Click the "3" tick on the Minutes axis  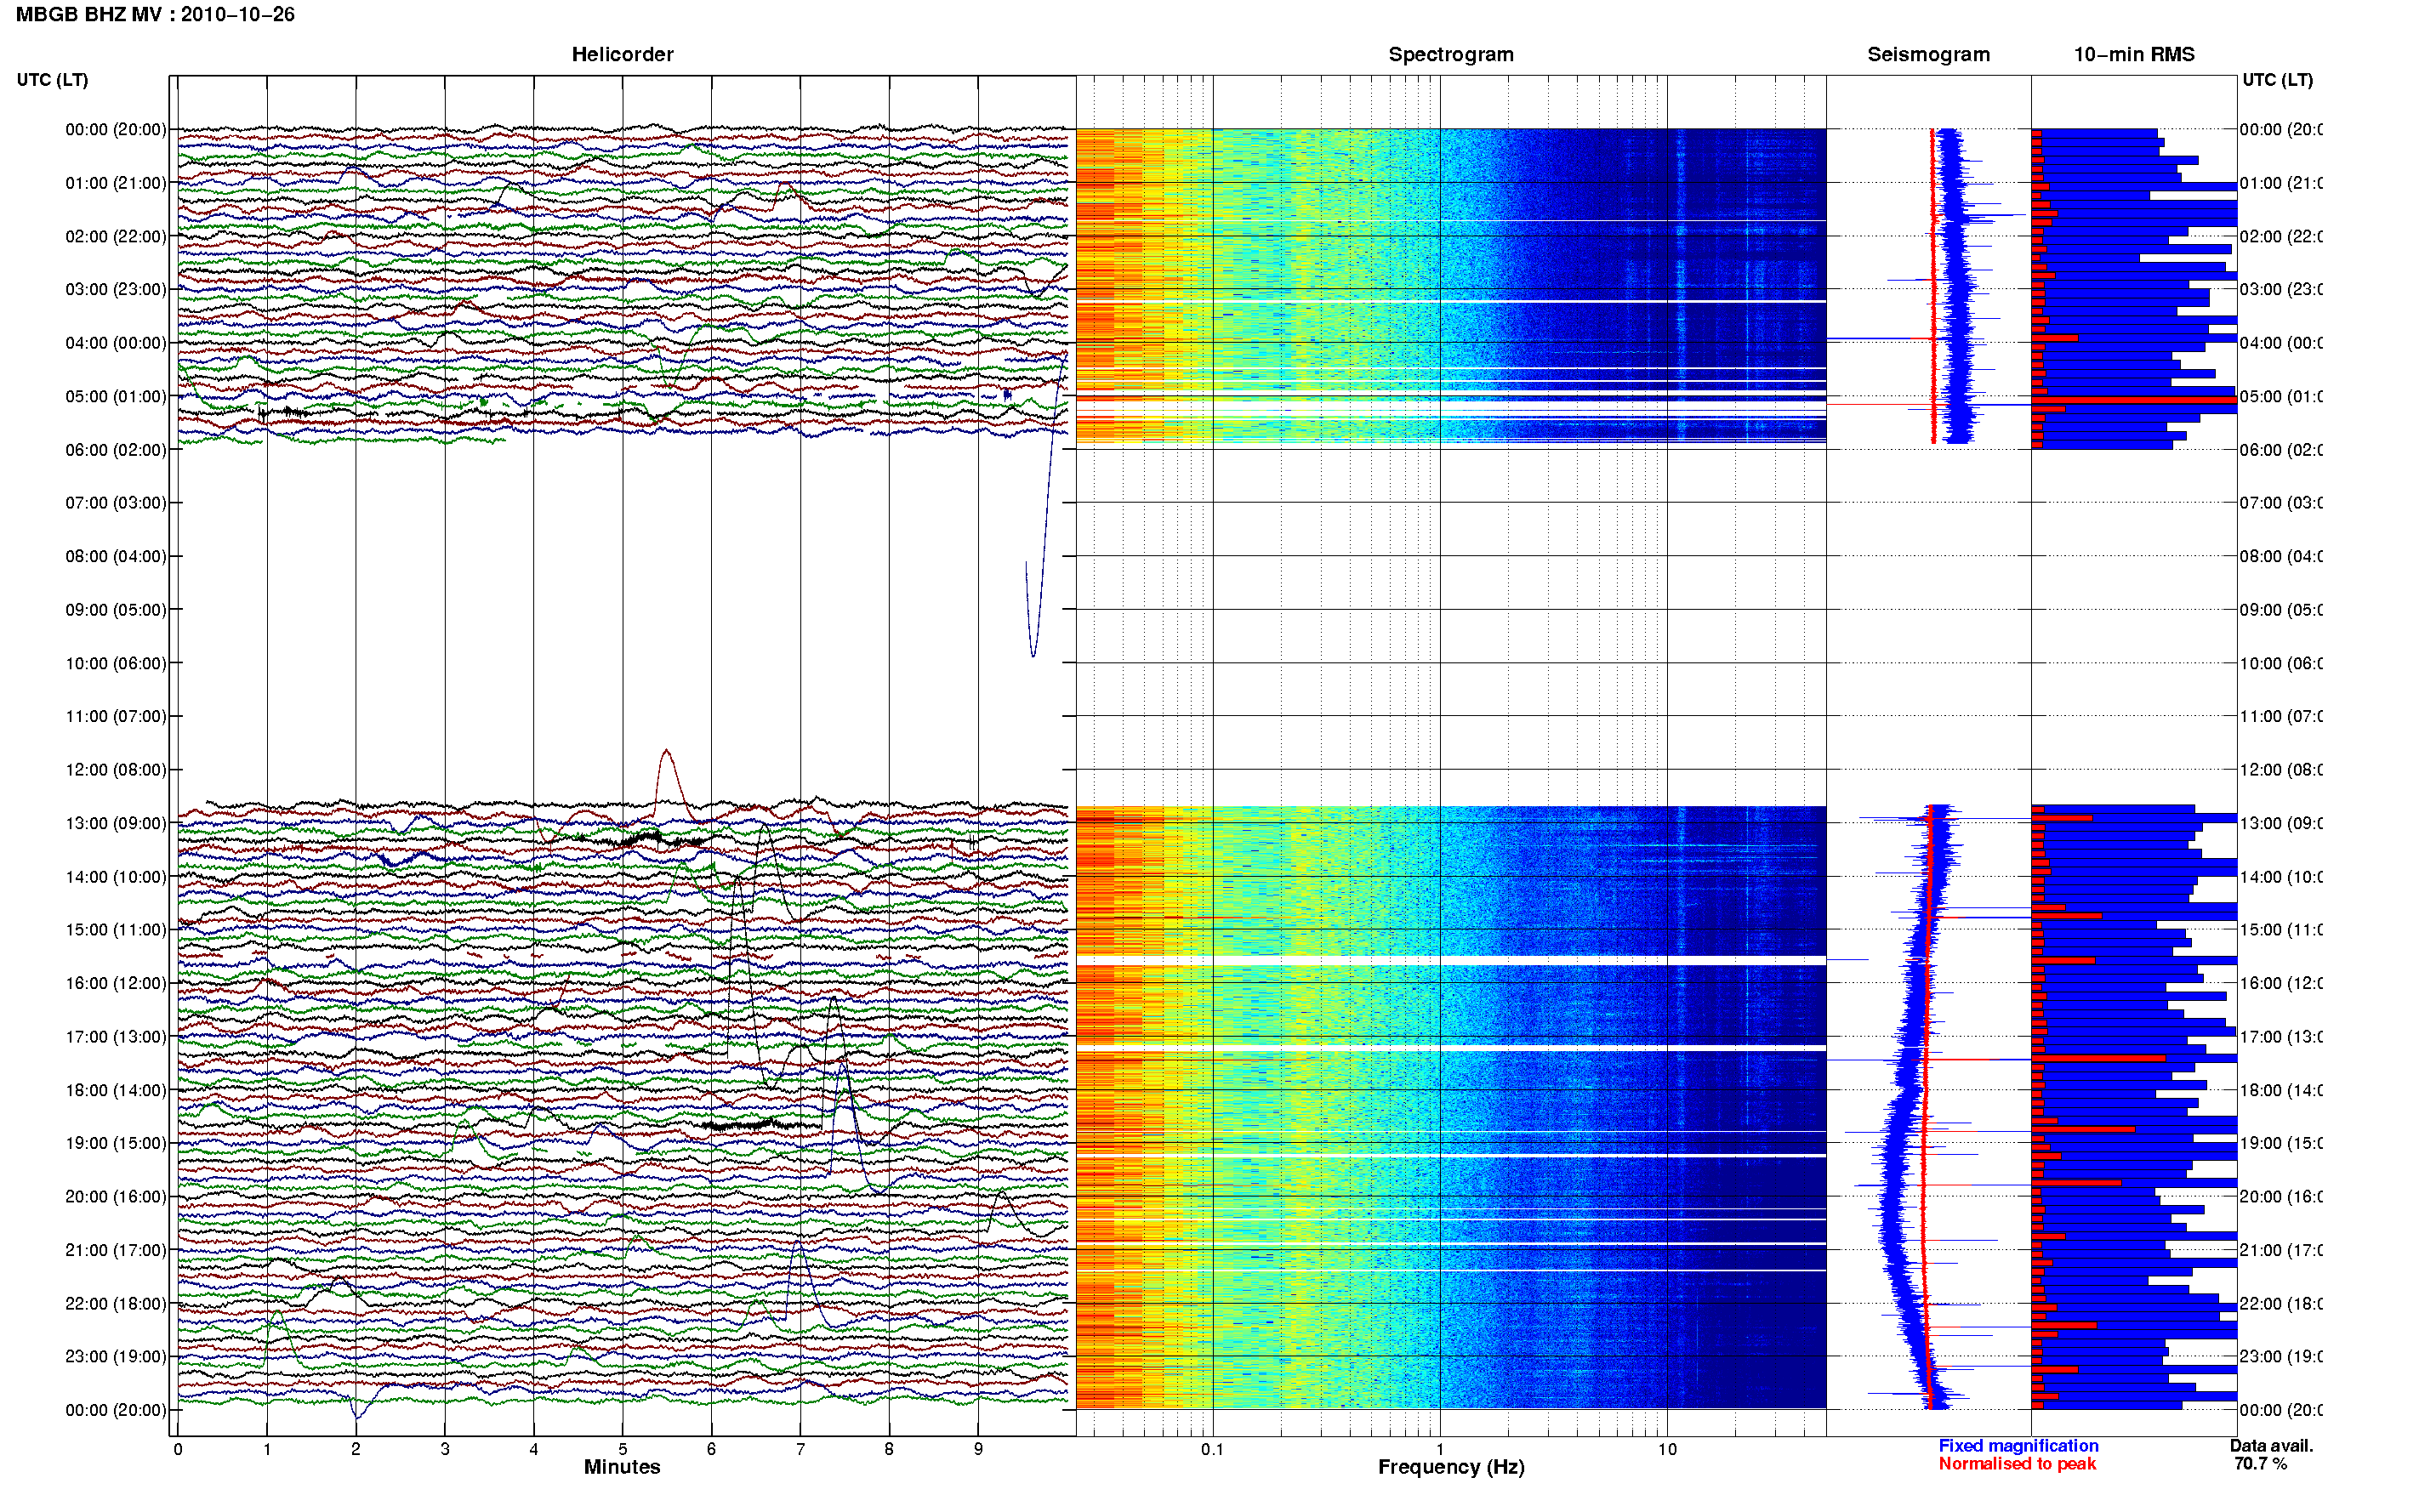pos(445,1450)
